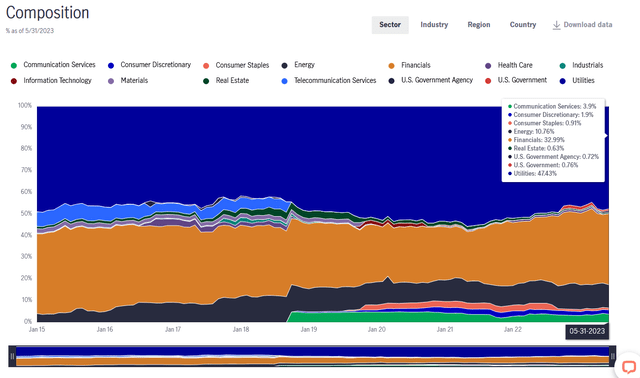640x378 pixels.
Task: Click the Jan 21 axis label
Action: click(x=444, y=329)
